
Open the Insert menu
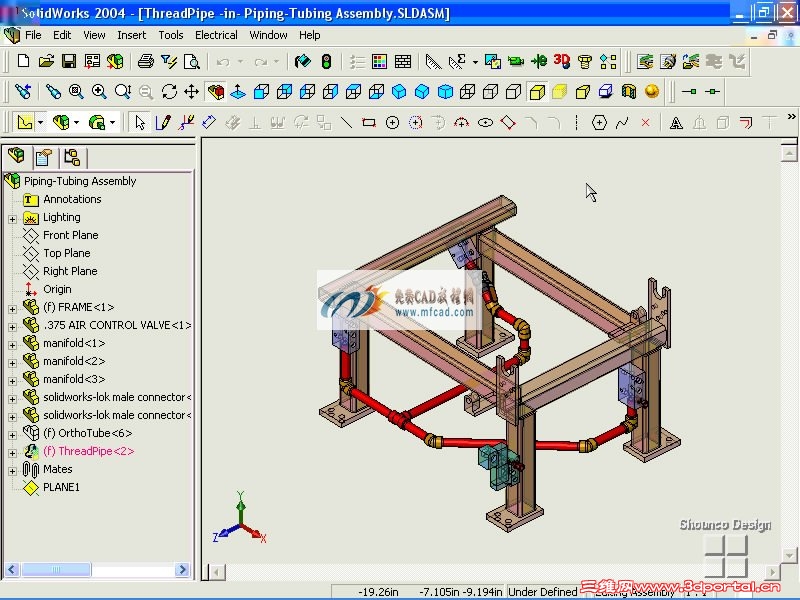(x=131, y=35)
